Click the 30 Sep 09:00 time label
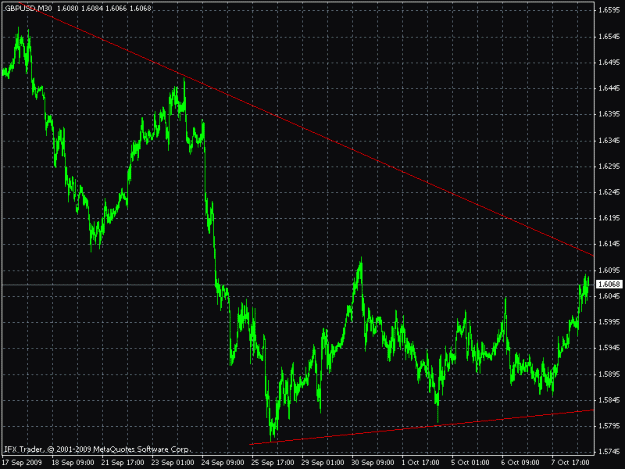Viewport: 625px width, 469px height. [x=372, y=463]
